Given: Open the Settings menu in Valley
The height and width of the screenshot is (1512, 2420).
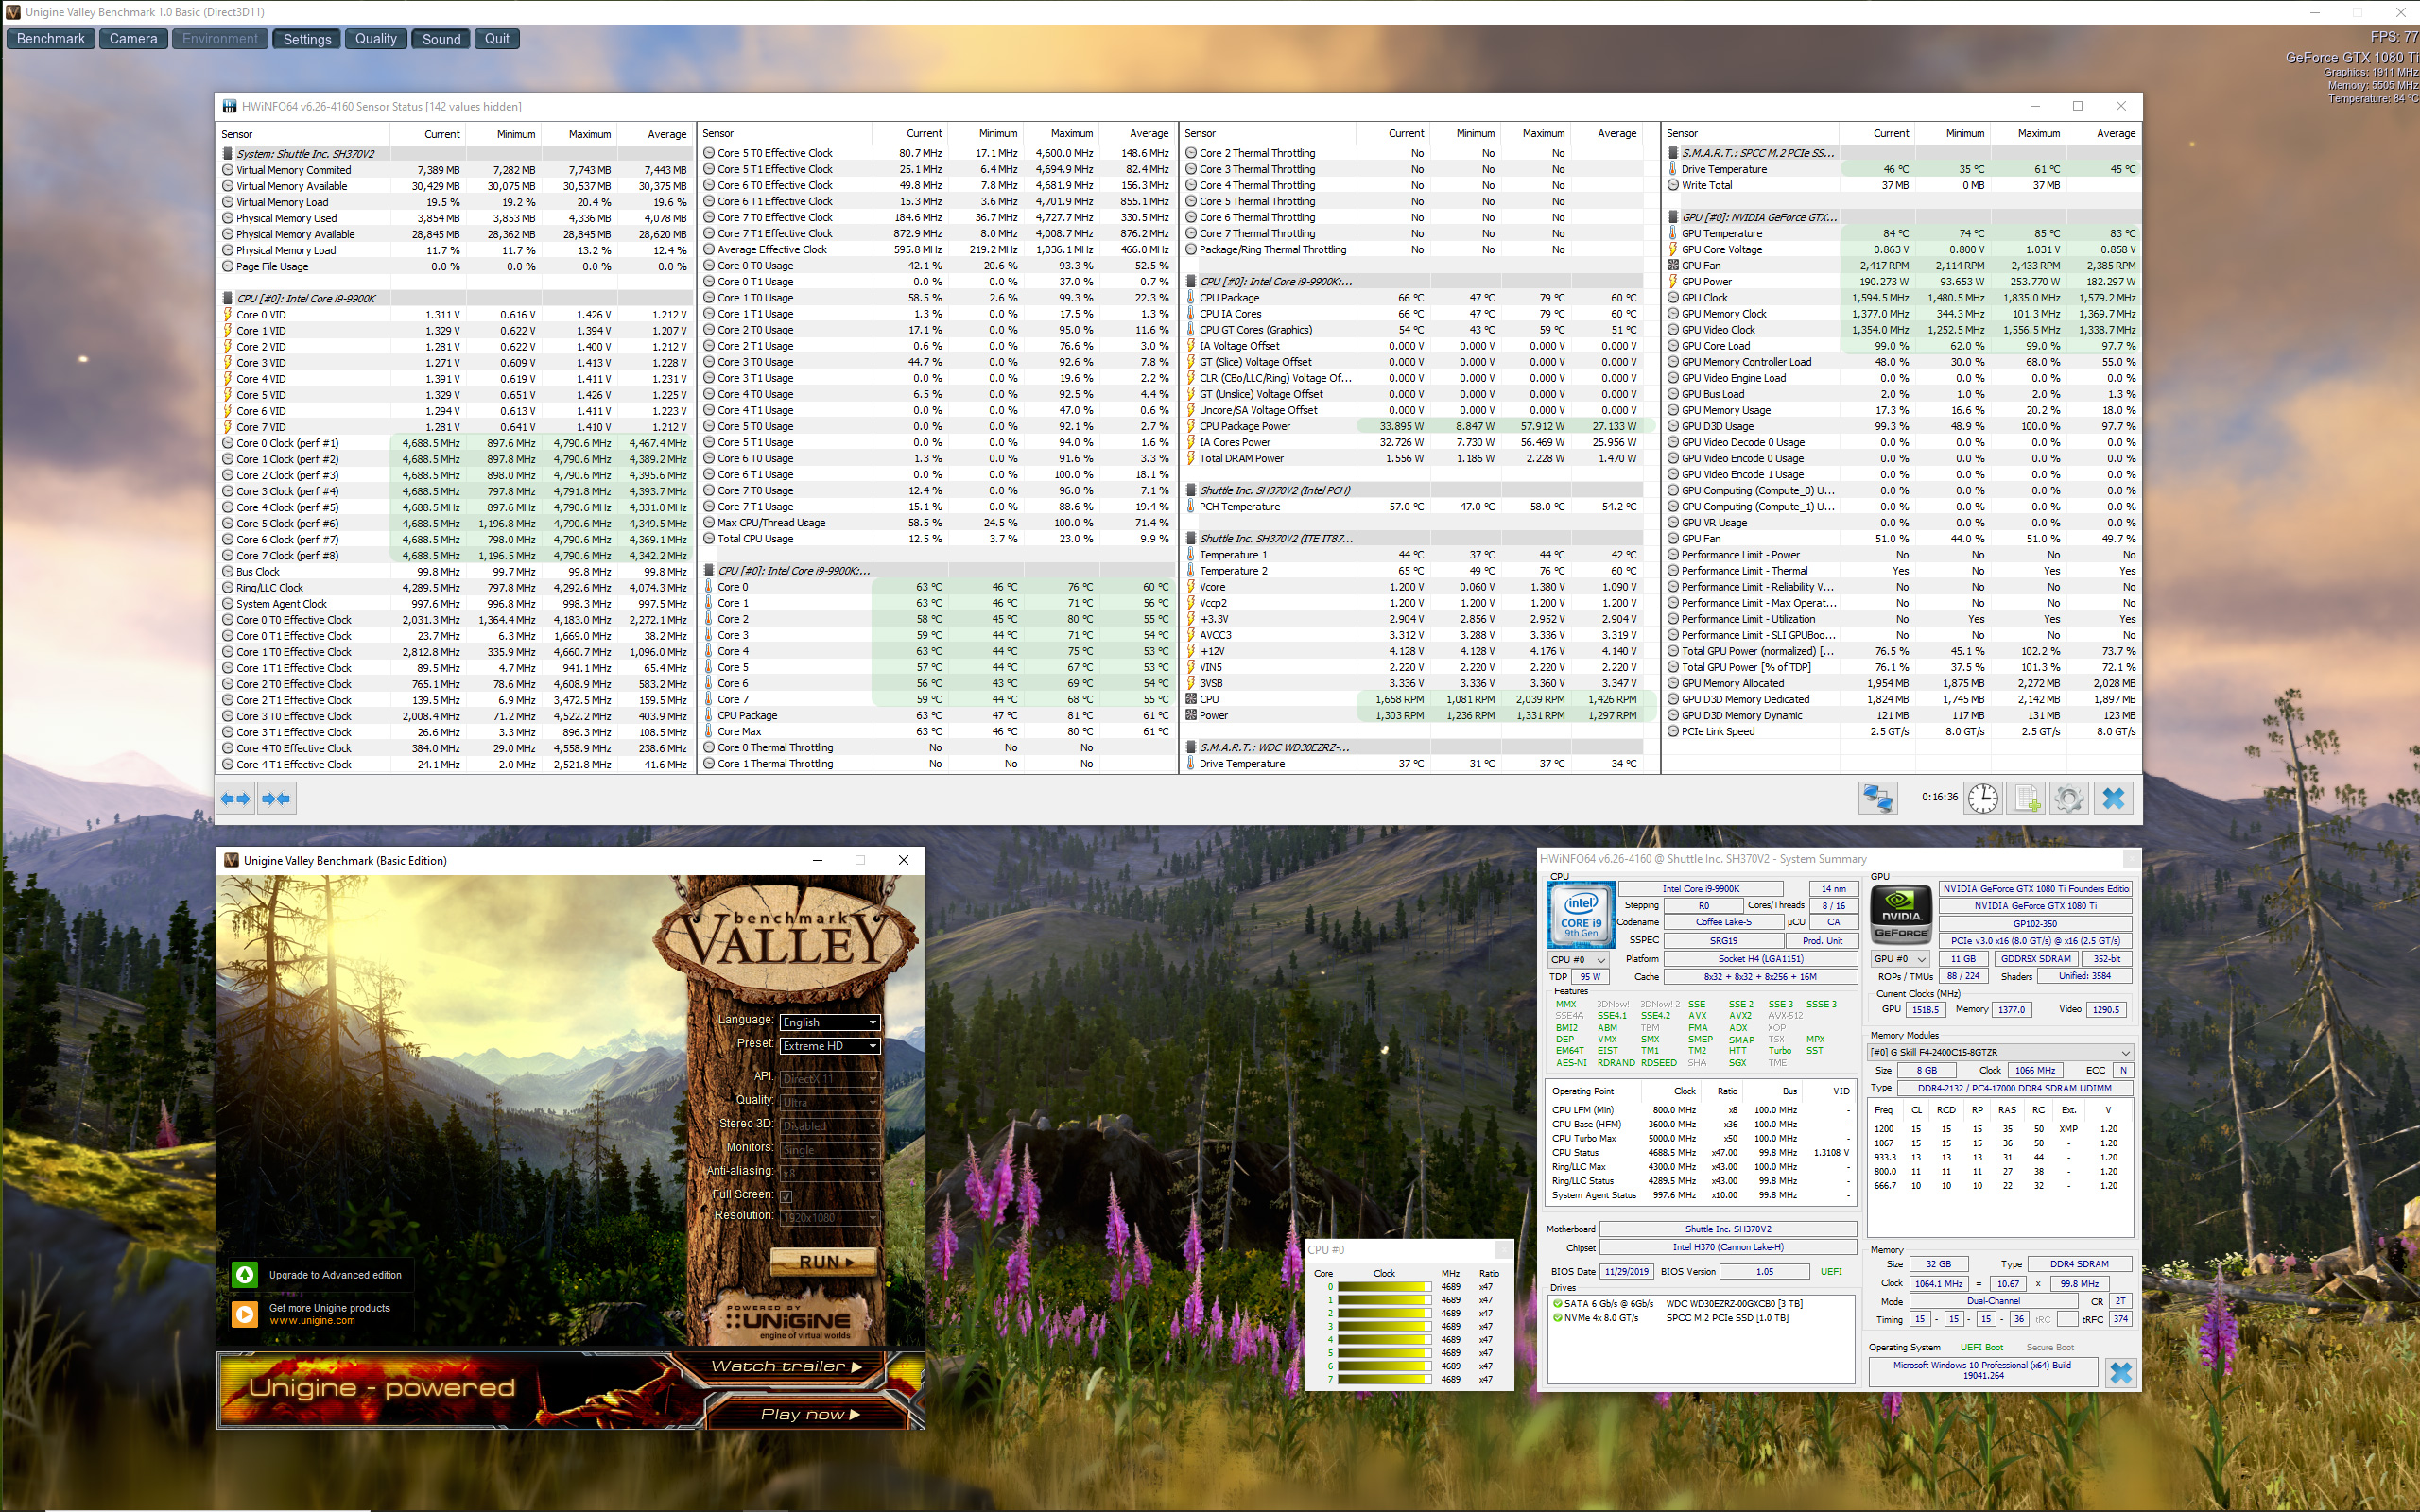Looking at the screenshot, I should coord(307,39).
